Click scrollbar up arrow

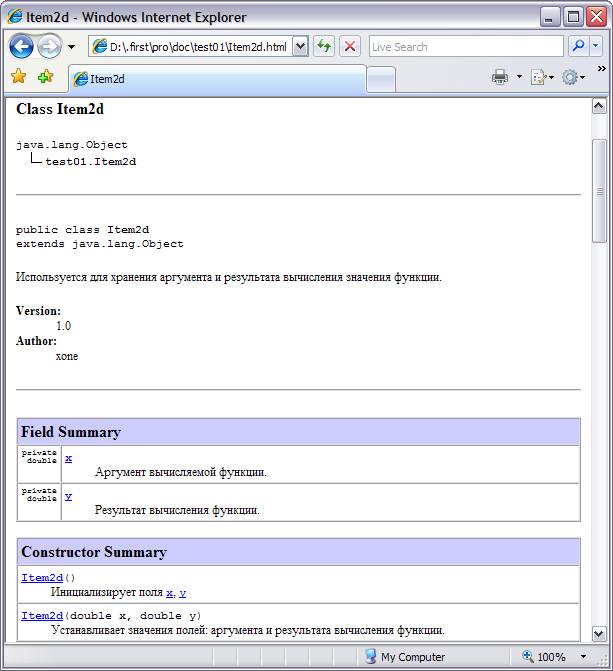coord(599,106)
